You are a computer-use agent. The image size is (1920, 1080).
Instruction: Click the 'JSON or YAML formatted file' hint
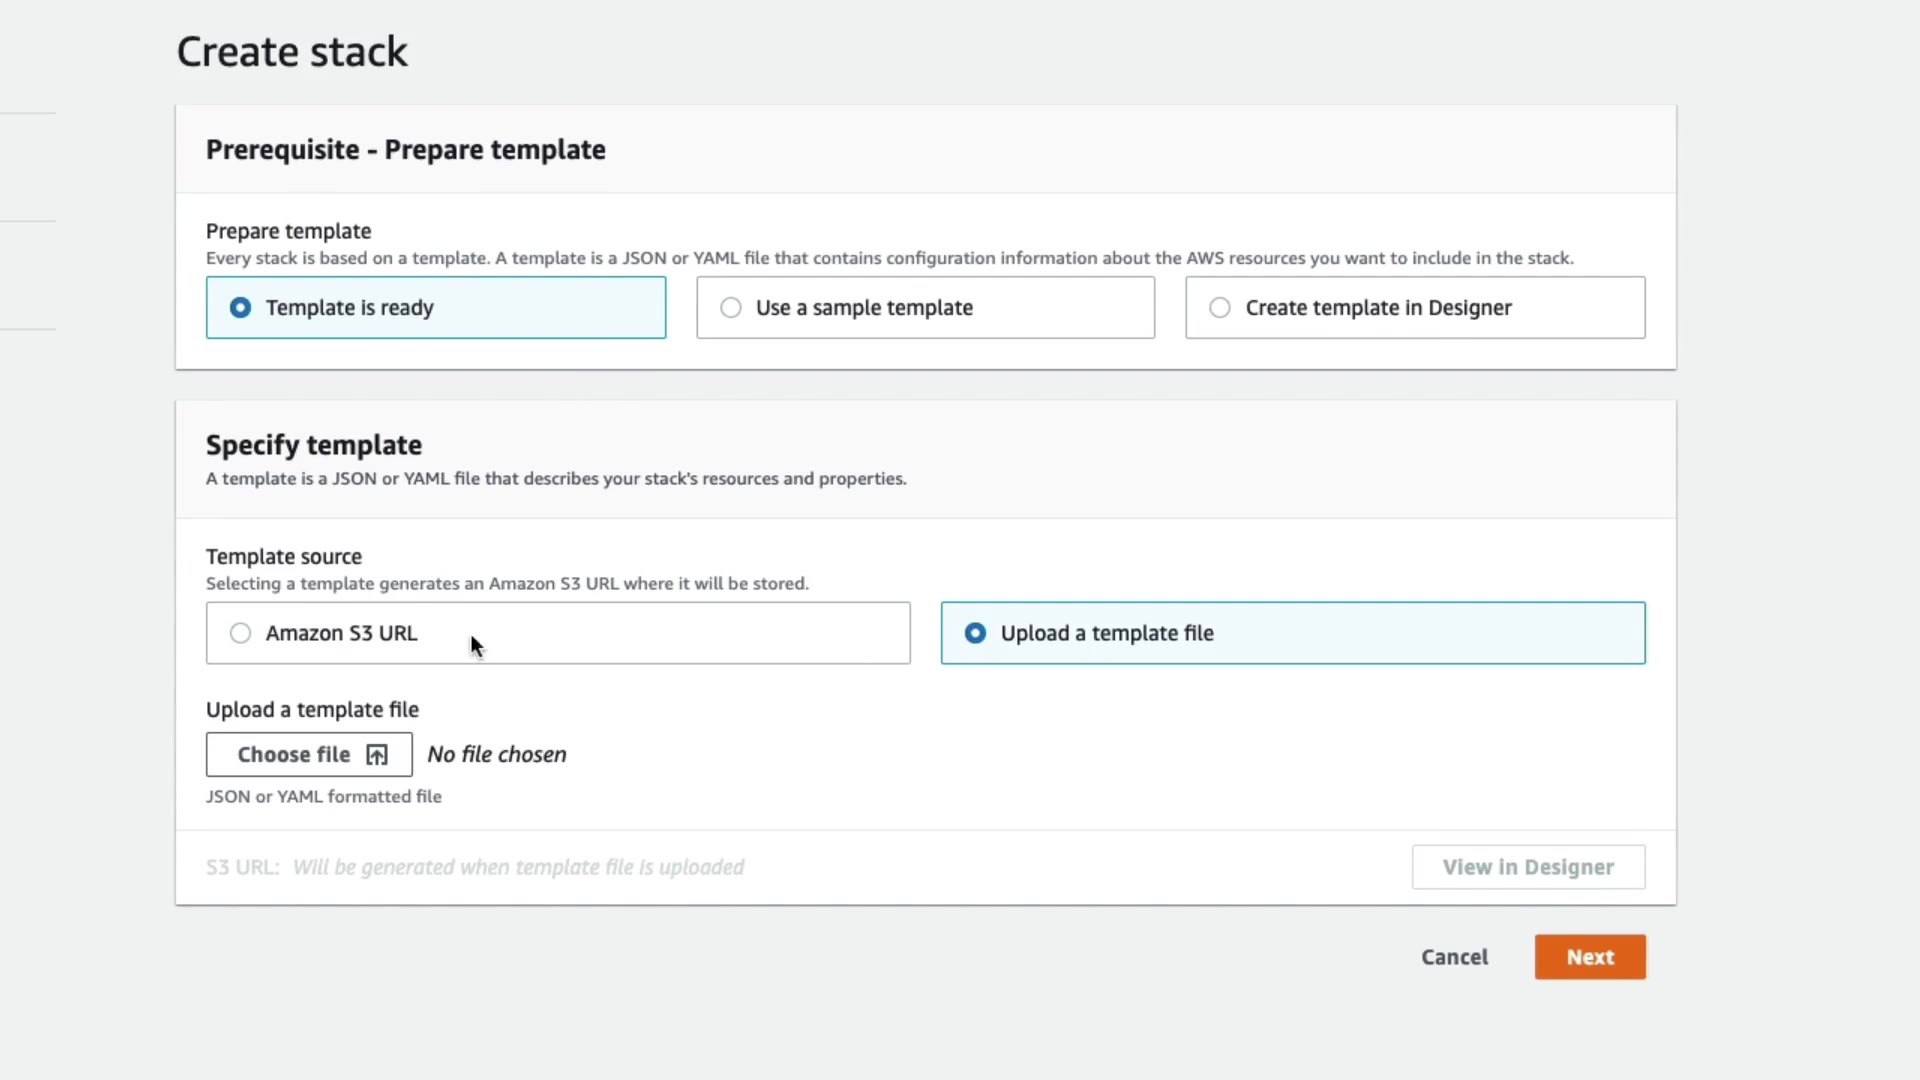tap(324, 797)
